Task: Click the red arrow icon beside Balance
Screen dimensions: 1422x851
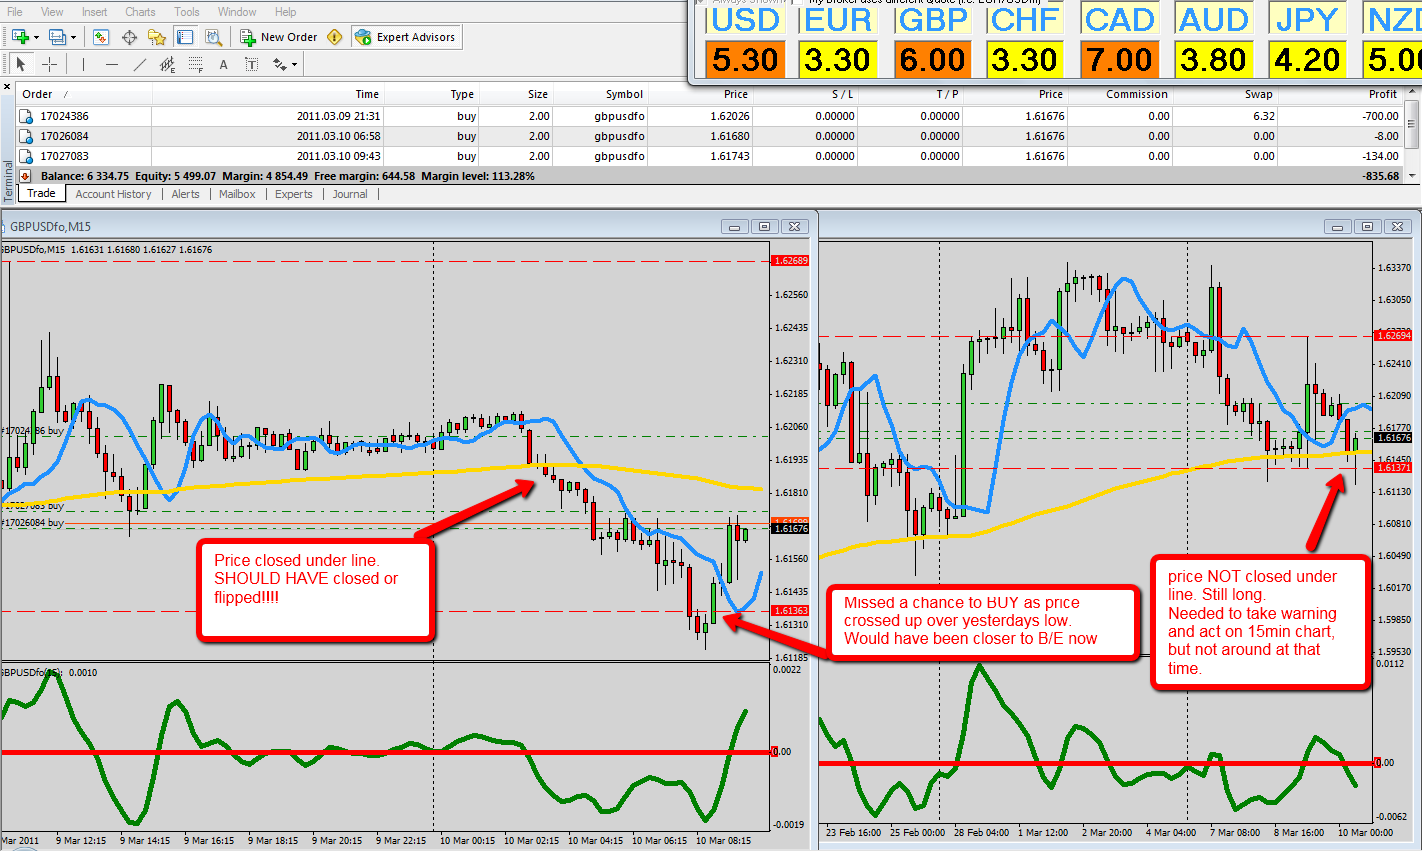Action: click(27, 176)
